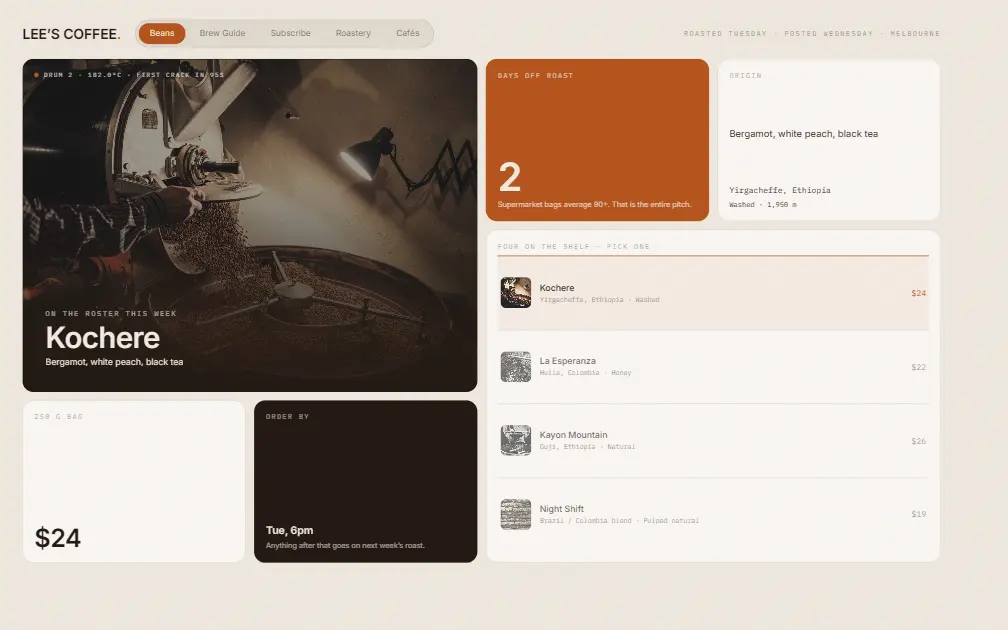Click the large $24 bag price
The image size is (1008, 630).
pyautogui.click(x=58, y=538)
